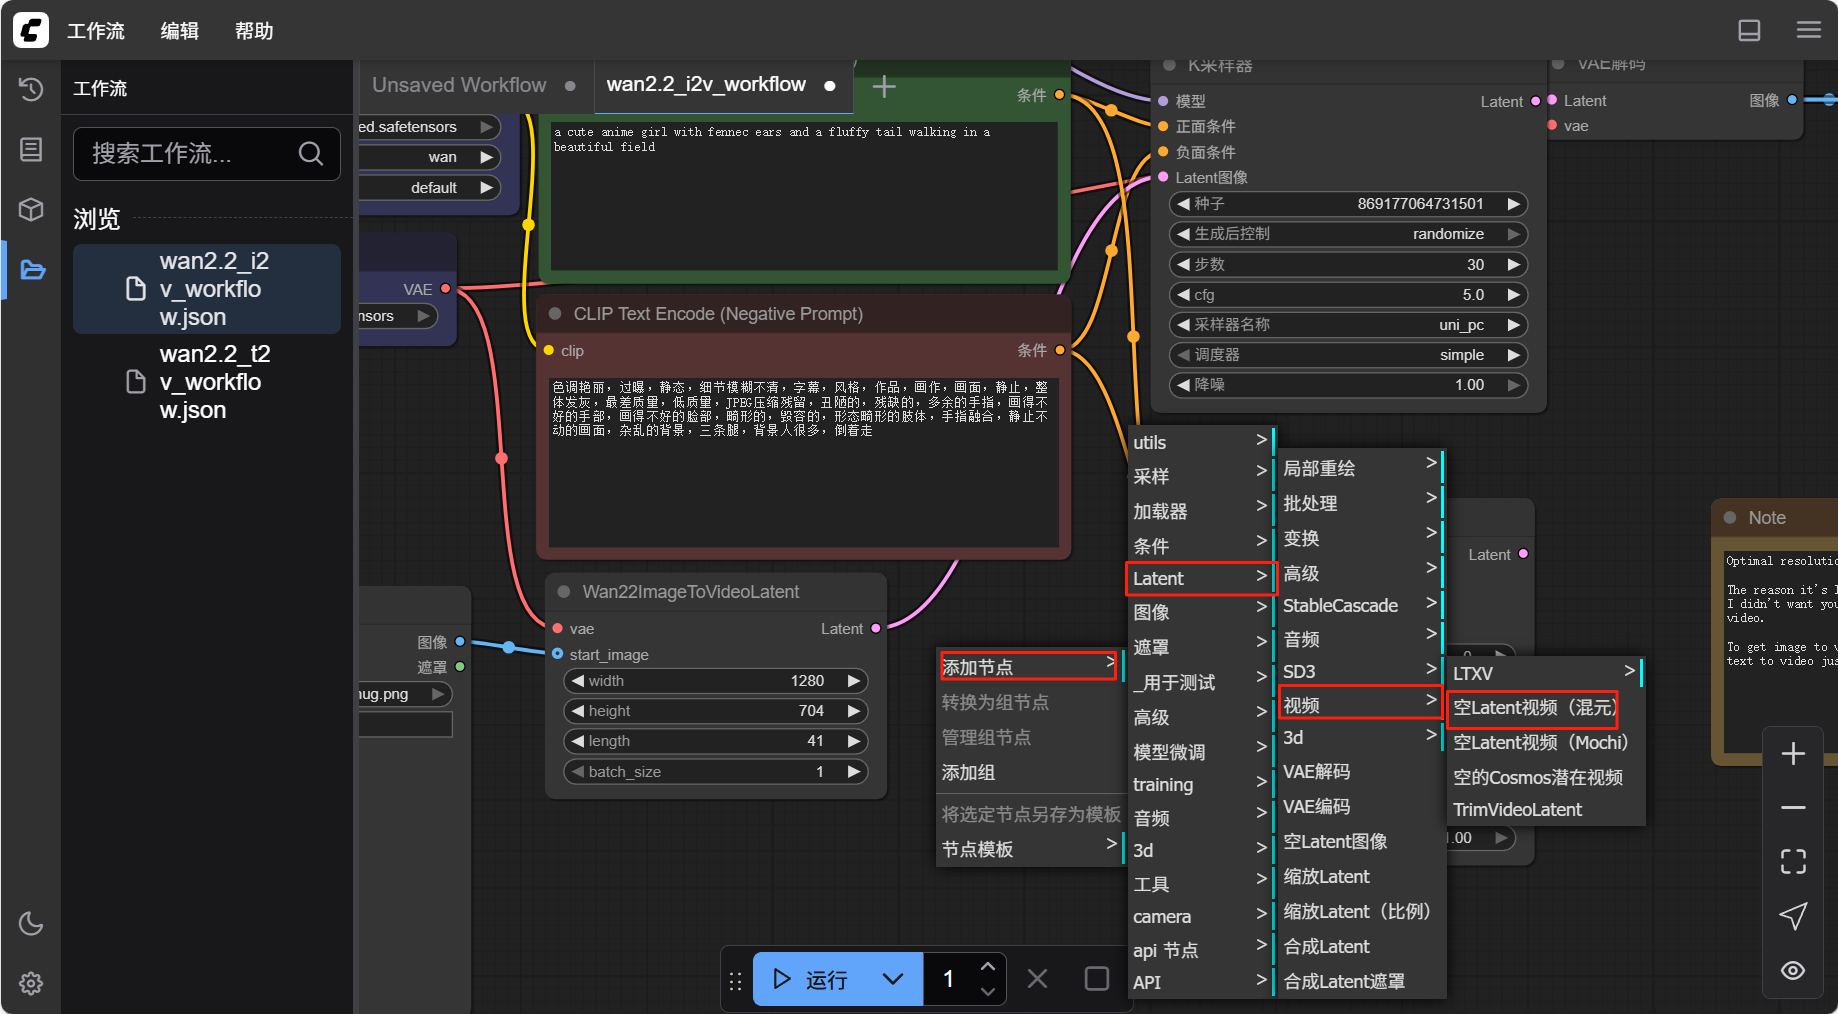Viewport: 1838px width, 1014px height.
Task: Open the 编辑 menu
Action: point(180,31)
